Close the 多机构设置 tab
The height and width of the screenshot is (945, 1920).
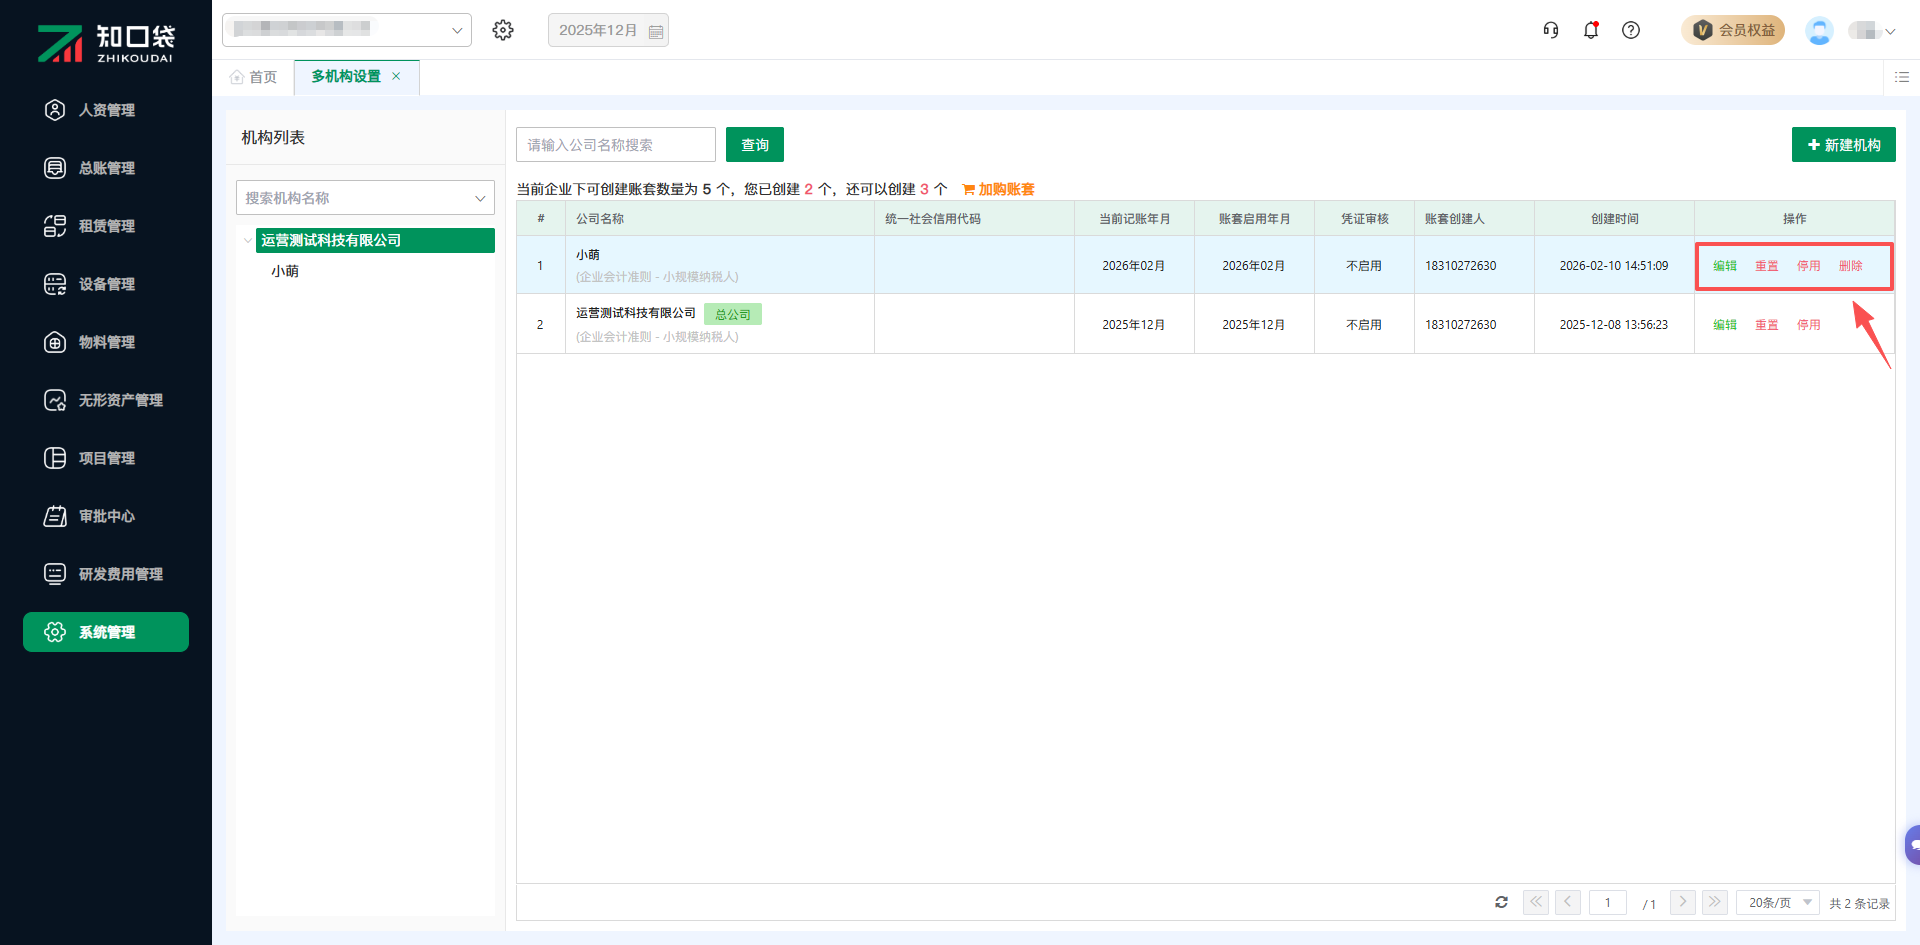(396, 76)
